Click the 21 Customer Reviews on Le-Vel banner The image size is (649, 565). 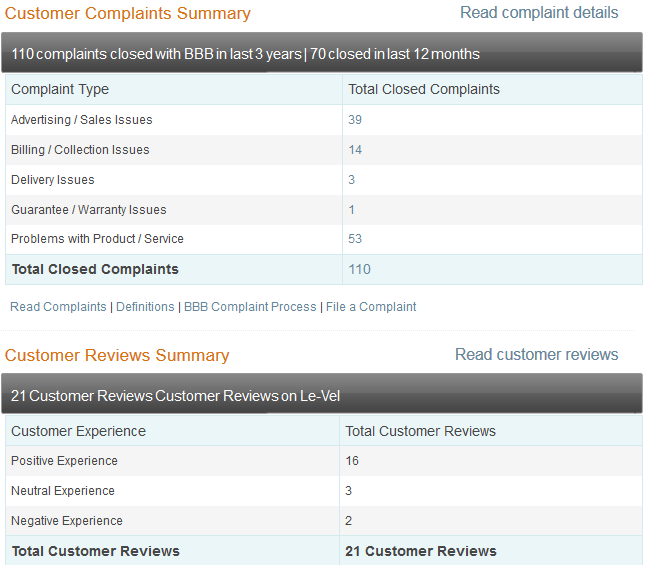pos(176,396)
